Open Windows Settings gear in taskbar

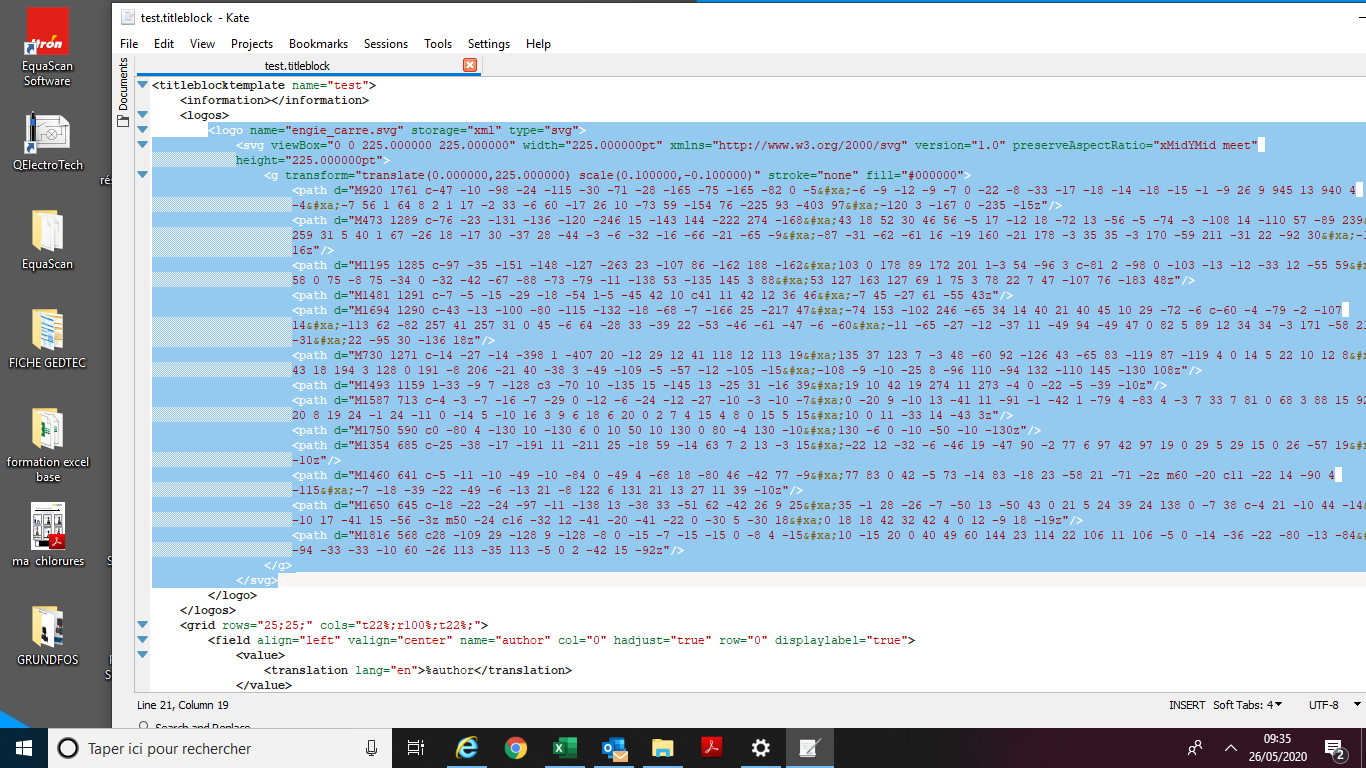[x=760, y=748]
